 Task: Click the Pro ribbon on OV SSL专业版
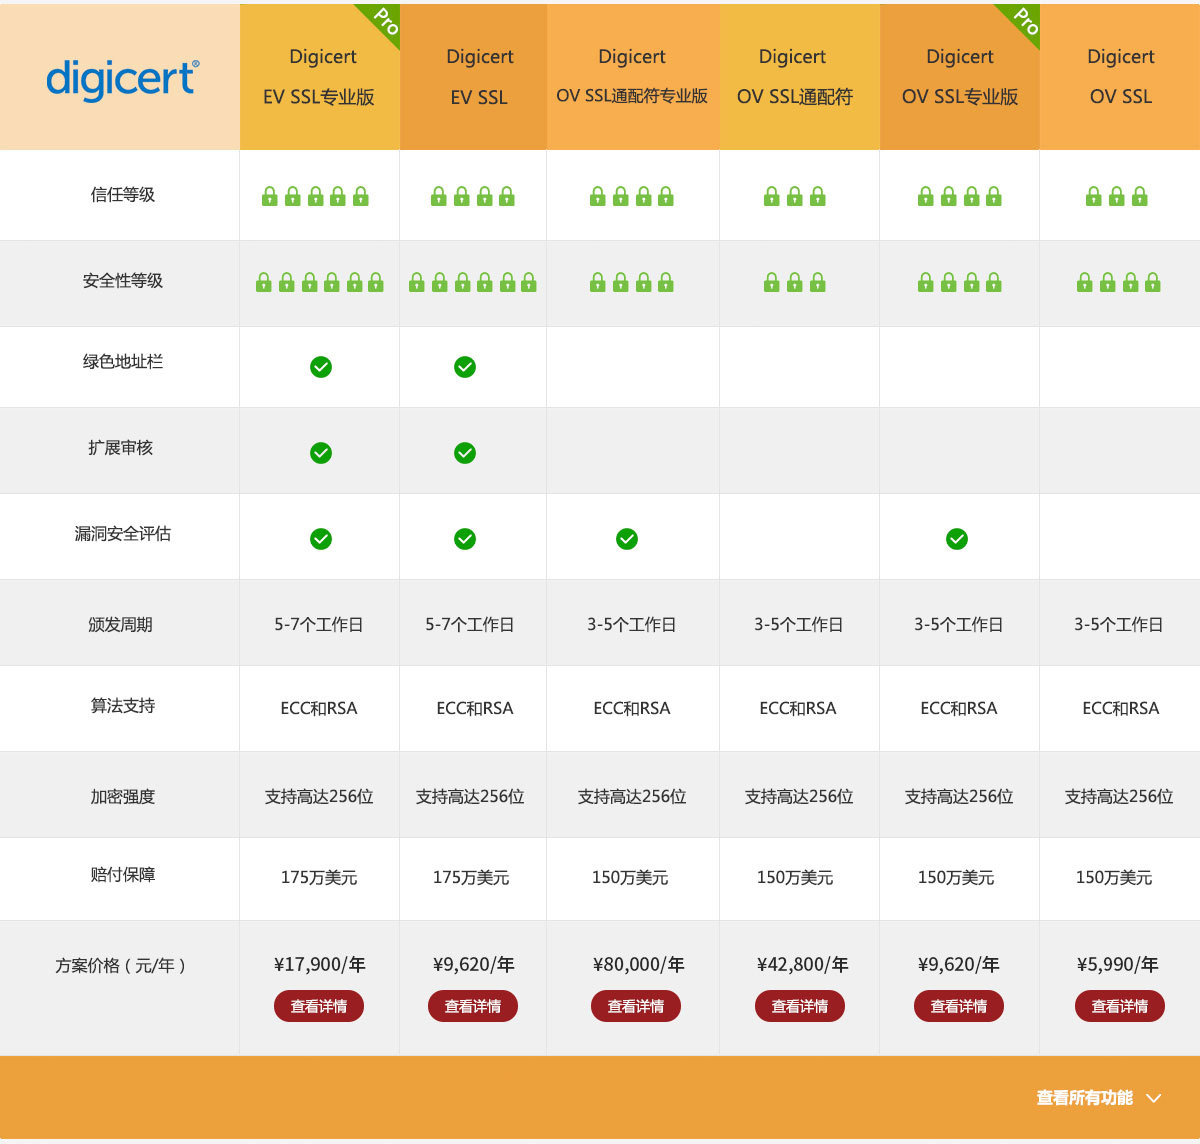coord(1021,21)
